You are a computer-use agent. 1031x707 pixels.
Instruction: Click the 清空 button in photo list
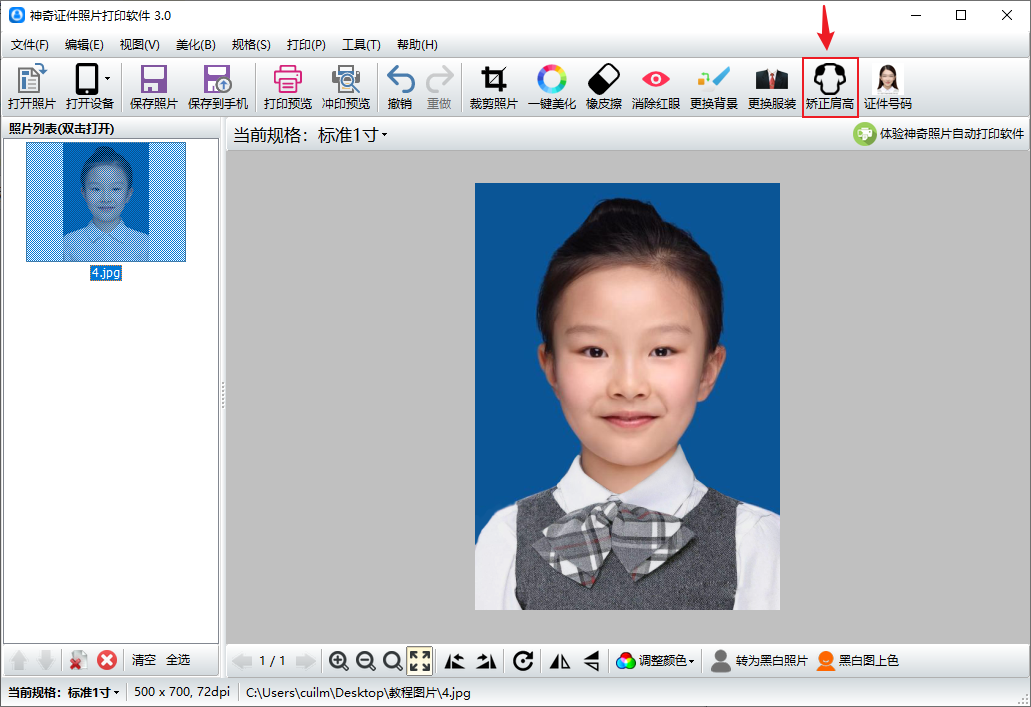click(x=144, y=660)
